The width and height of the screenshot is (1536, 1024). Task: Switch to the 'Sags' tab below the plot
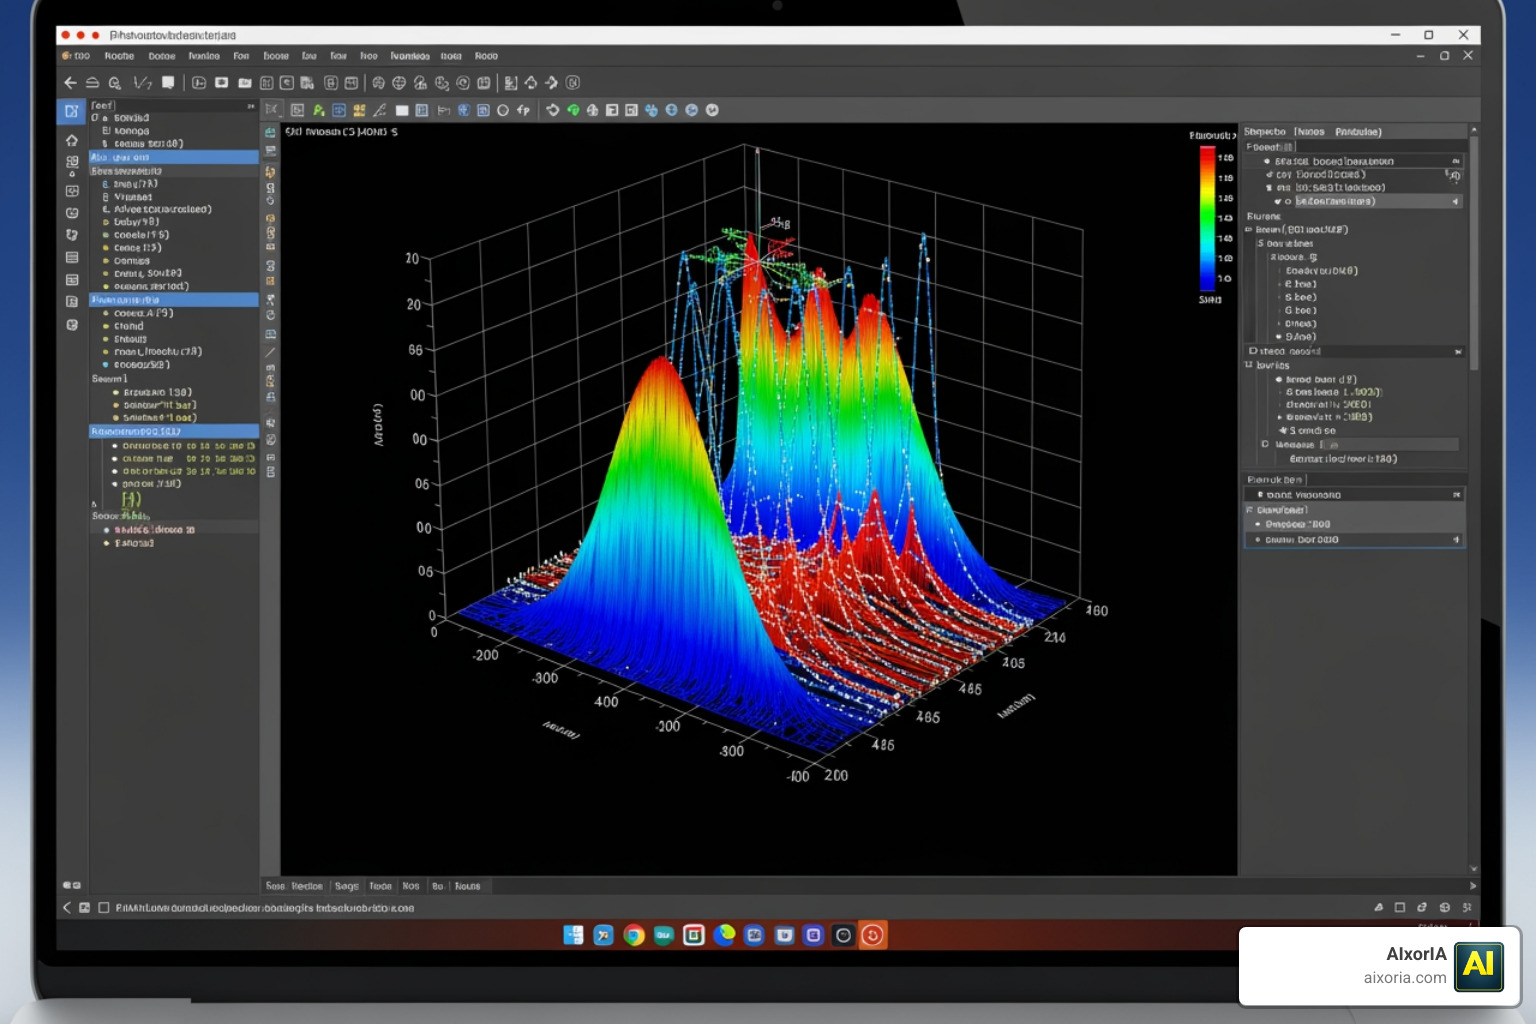(x=347, y=886)
